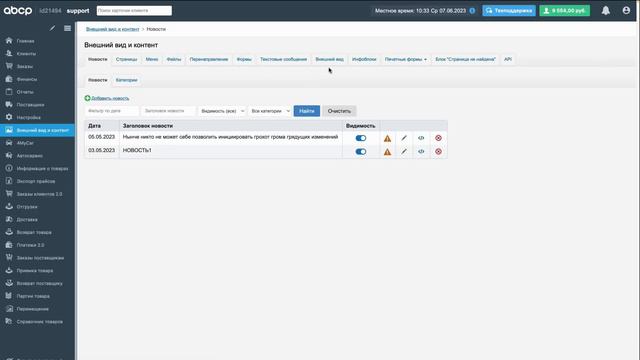Open user account profile icon
The height and width of the screenshot is (360, 640).
(626, 11)
